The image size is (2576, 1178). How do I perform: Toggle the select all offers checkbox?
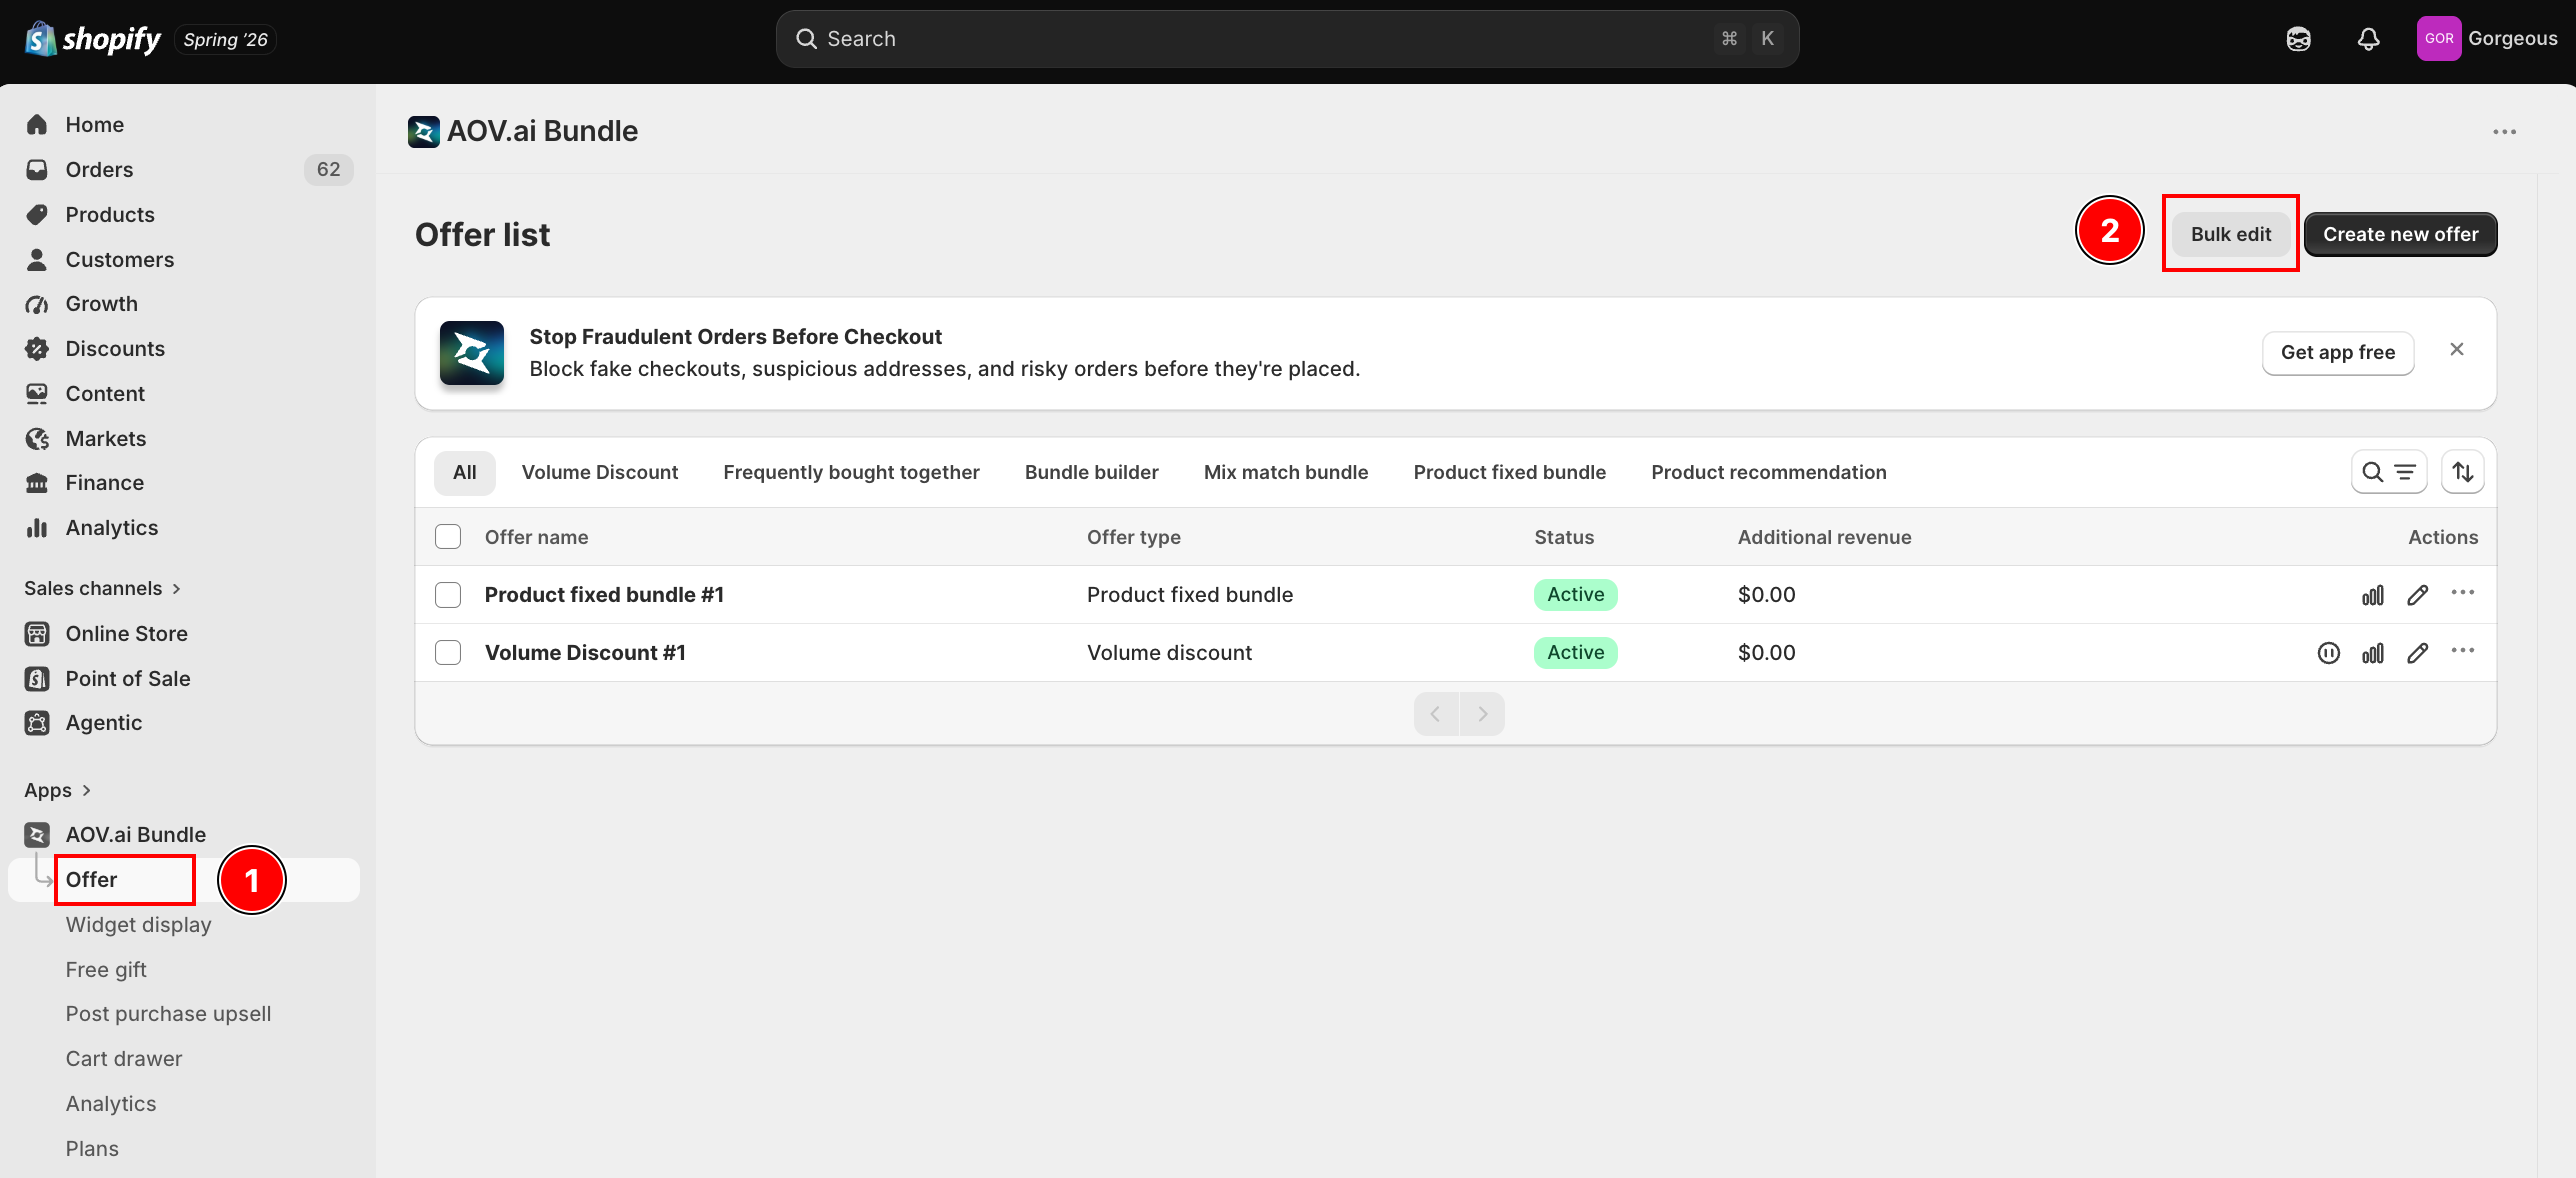448,537
